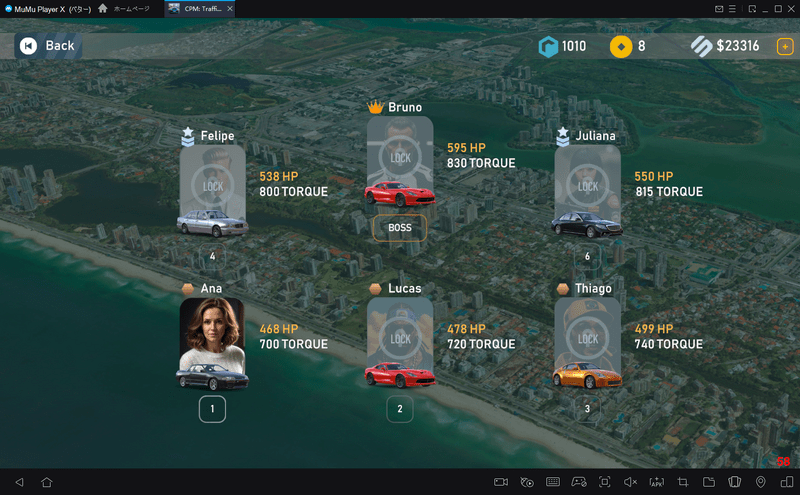Screen dimensions: 800x495
Task: Click the virtual location pin icon
Action: pyautogui.click(x=761, y=482)
